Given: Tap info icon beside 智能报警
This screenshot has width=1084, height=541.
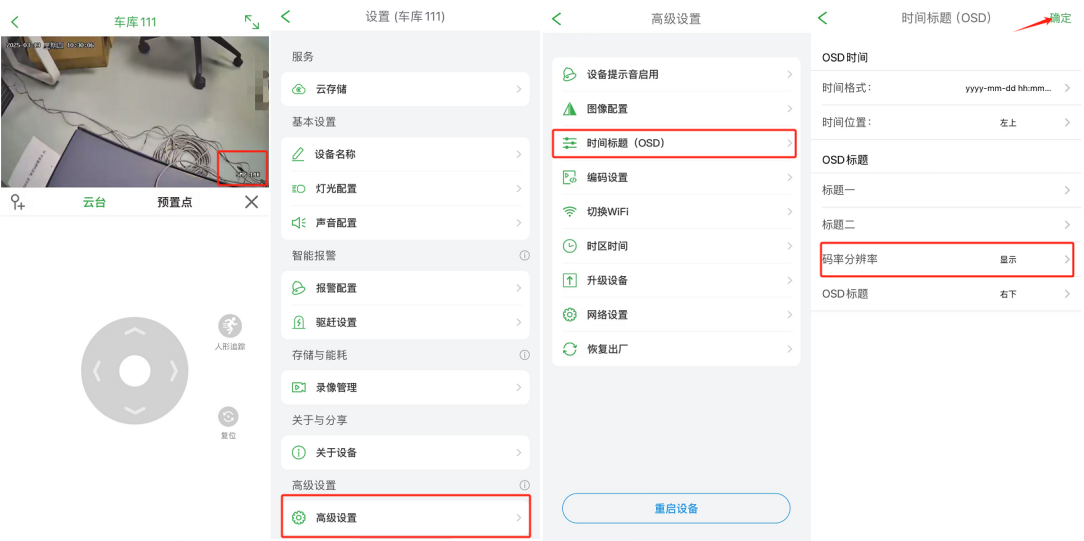Looking at the screenshot, I should click(x=524, y=256).
